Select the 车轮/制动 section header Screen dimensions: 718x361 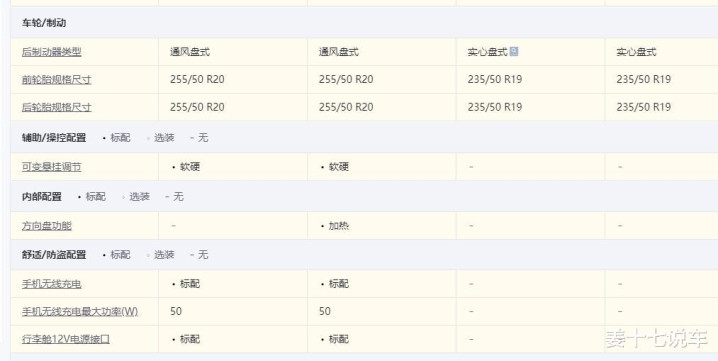[44, 22]
